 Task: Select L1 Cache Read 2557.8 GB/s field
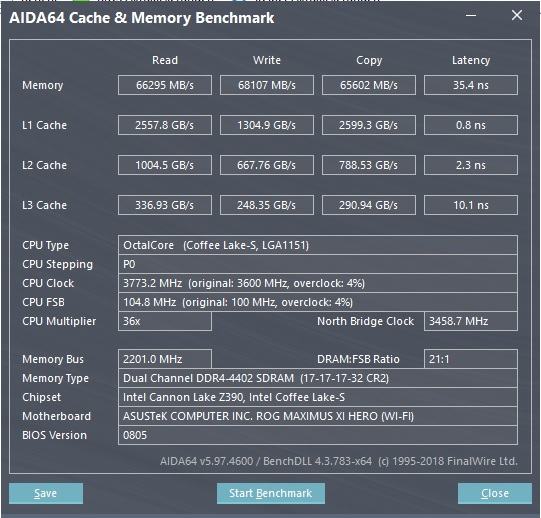pos(165,125)
